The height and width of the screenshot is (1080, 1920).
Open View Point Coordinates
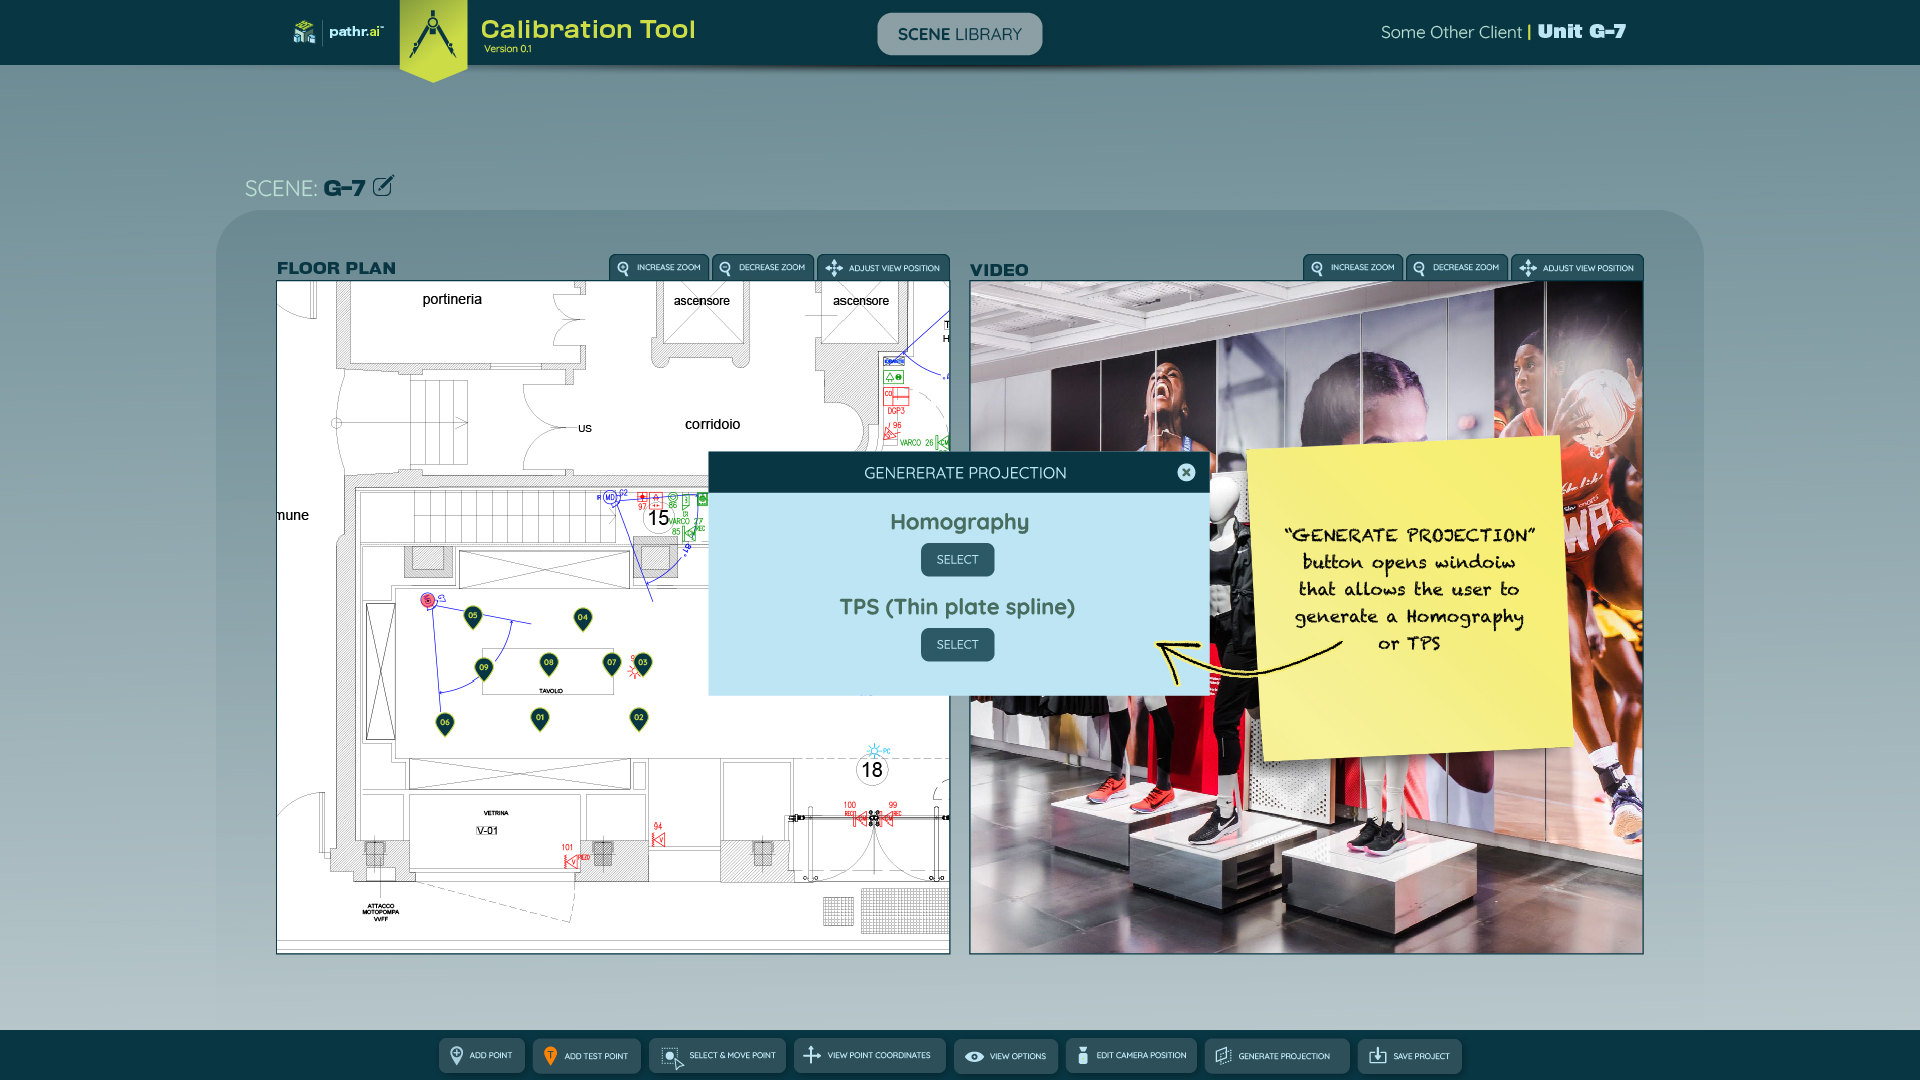click(869, 1055)
